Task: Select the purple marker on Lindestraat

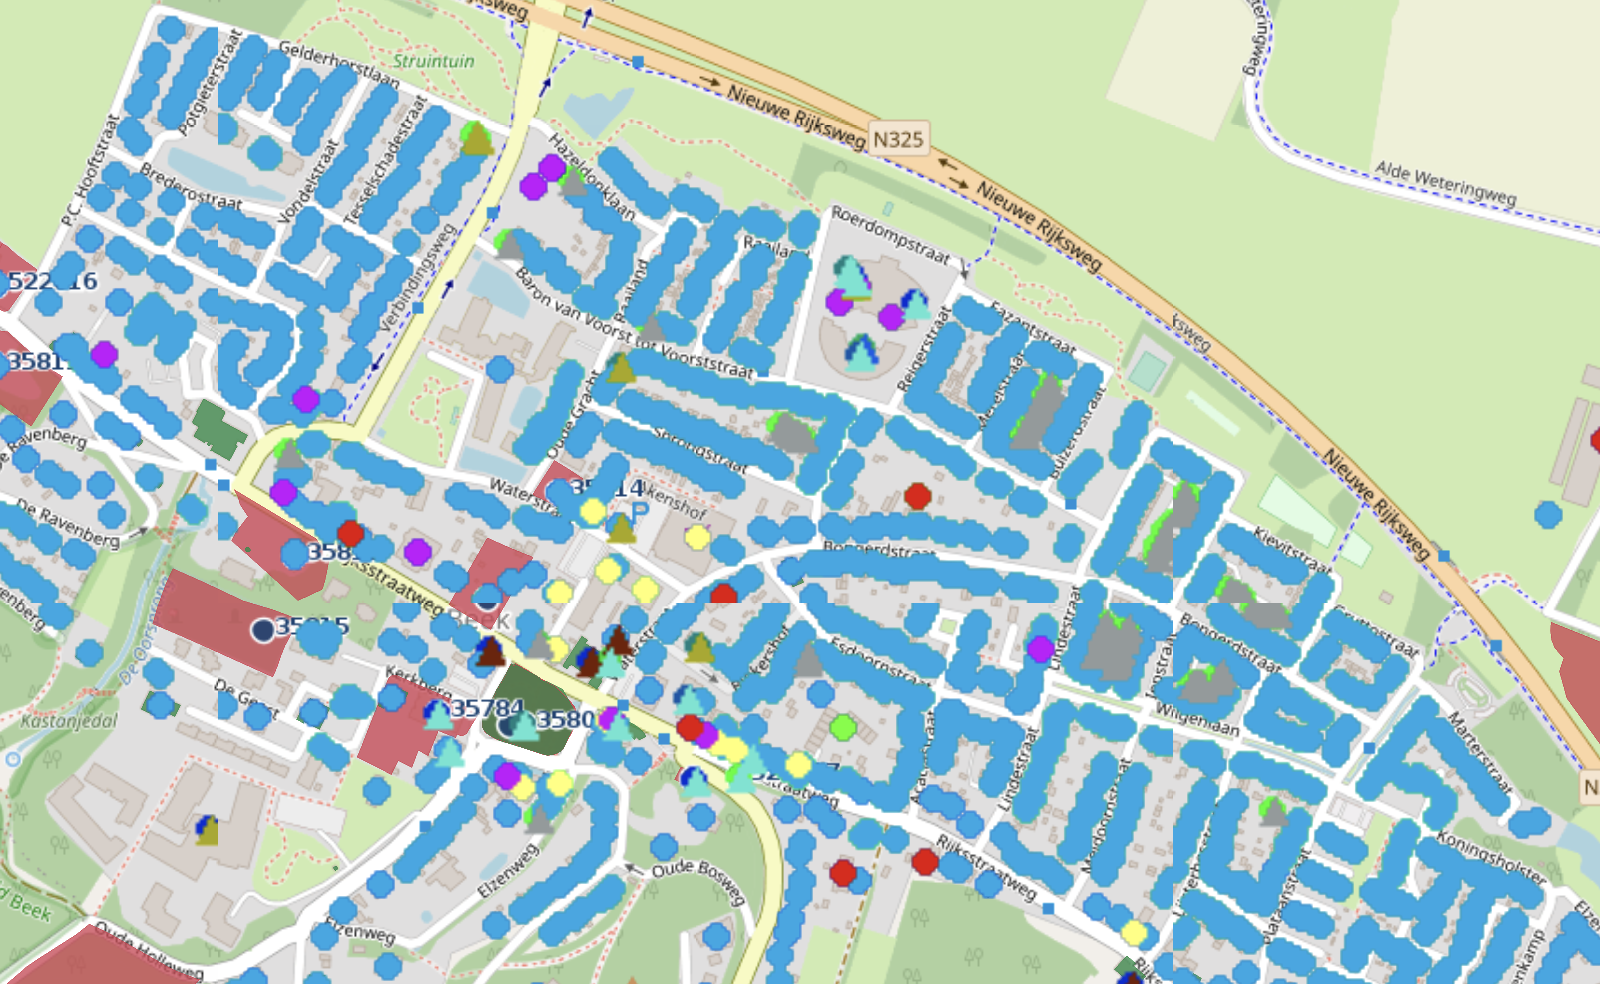Action: coord(1040,649)
